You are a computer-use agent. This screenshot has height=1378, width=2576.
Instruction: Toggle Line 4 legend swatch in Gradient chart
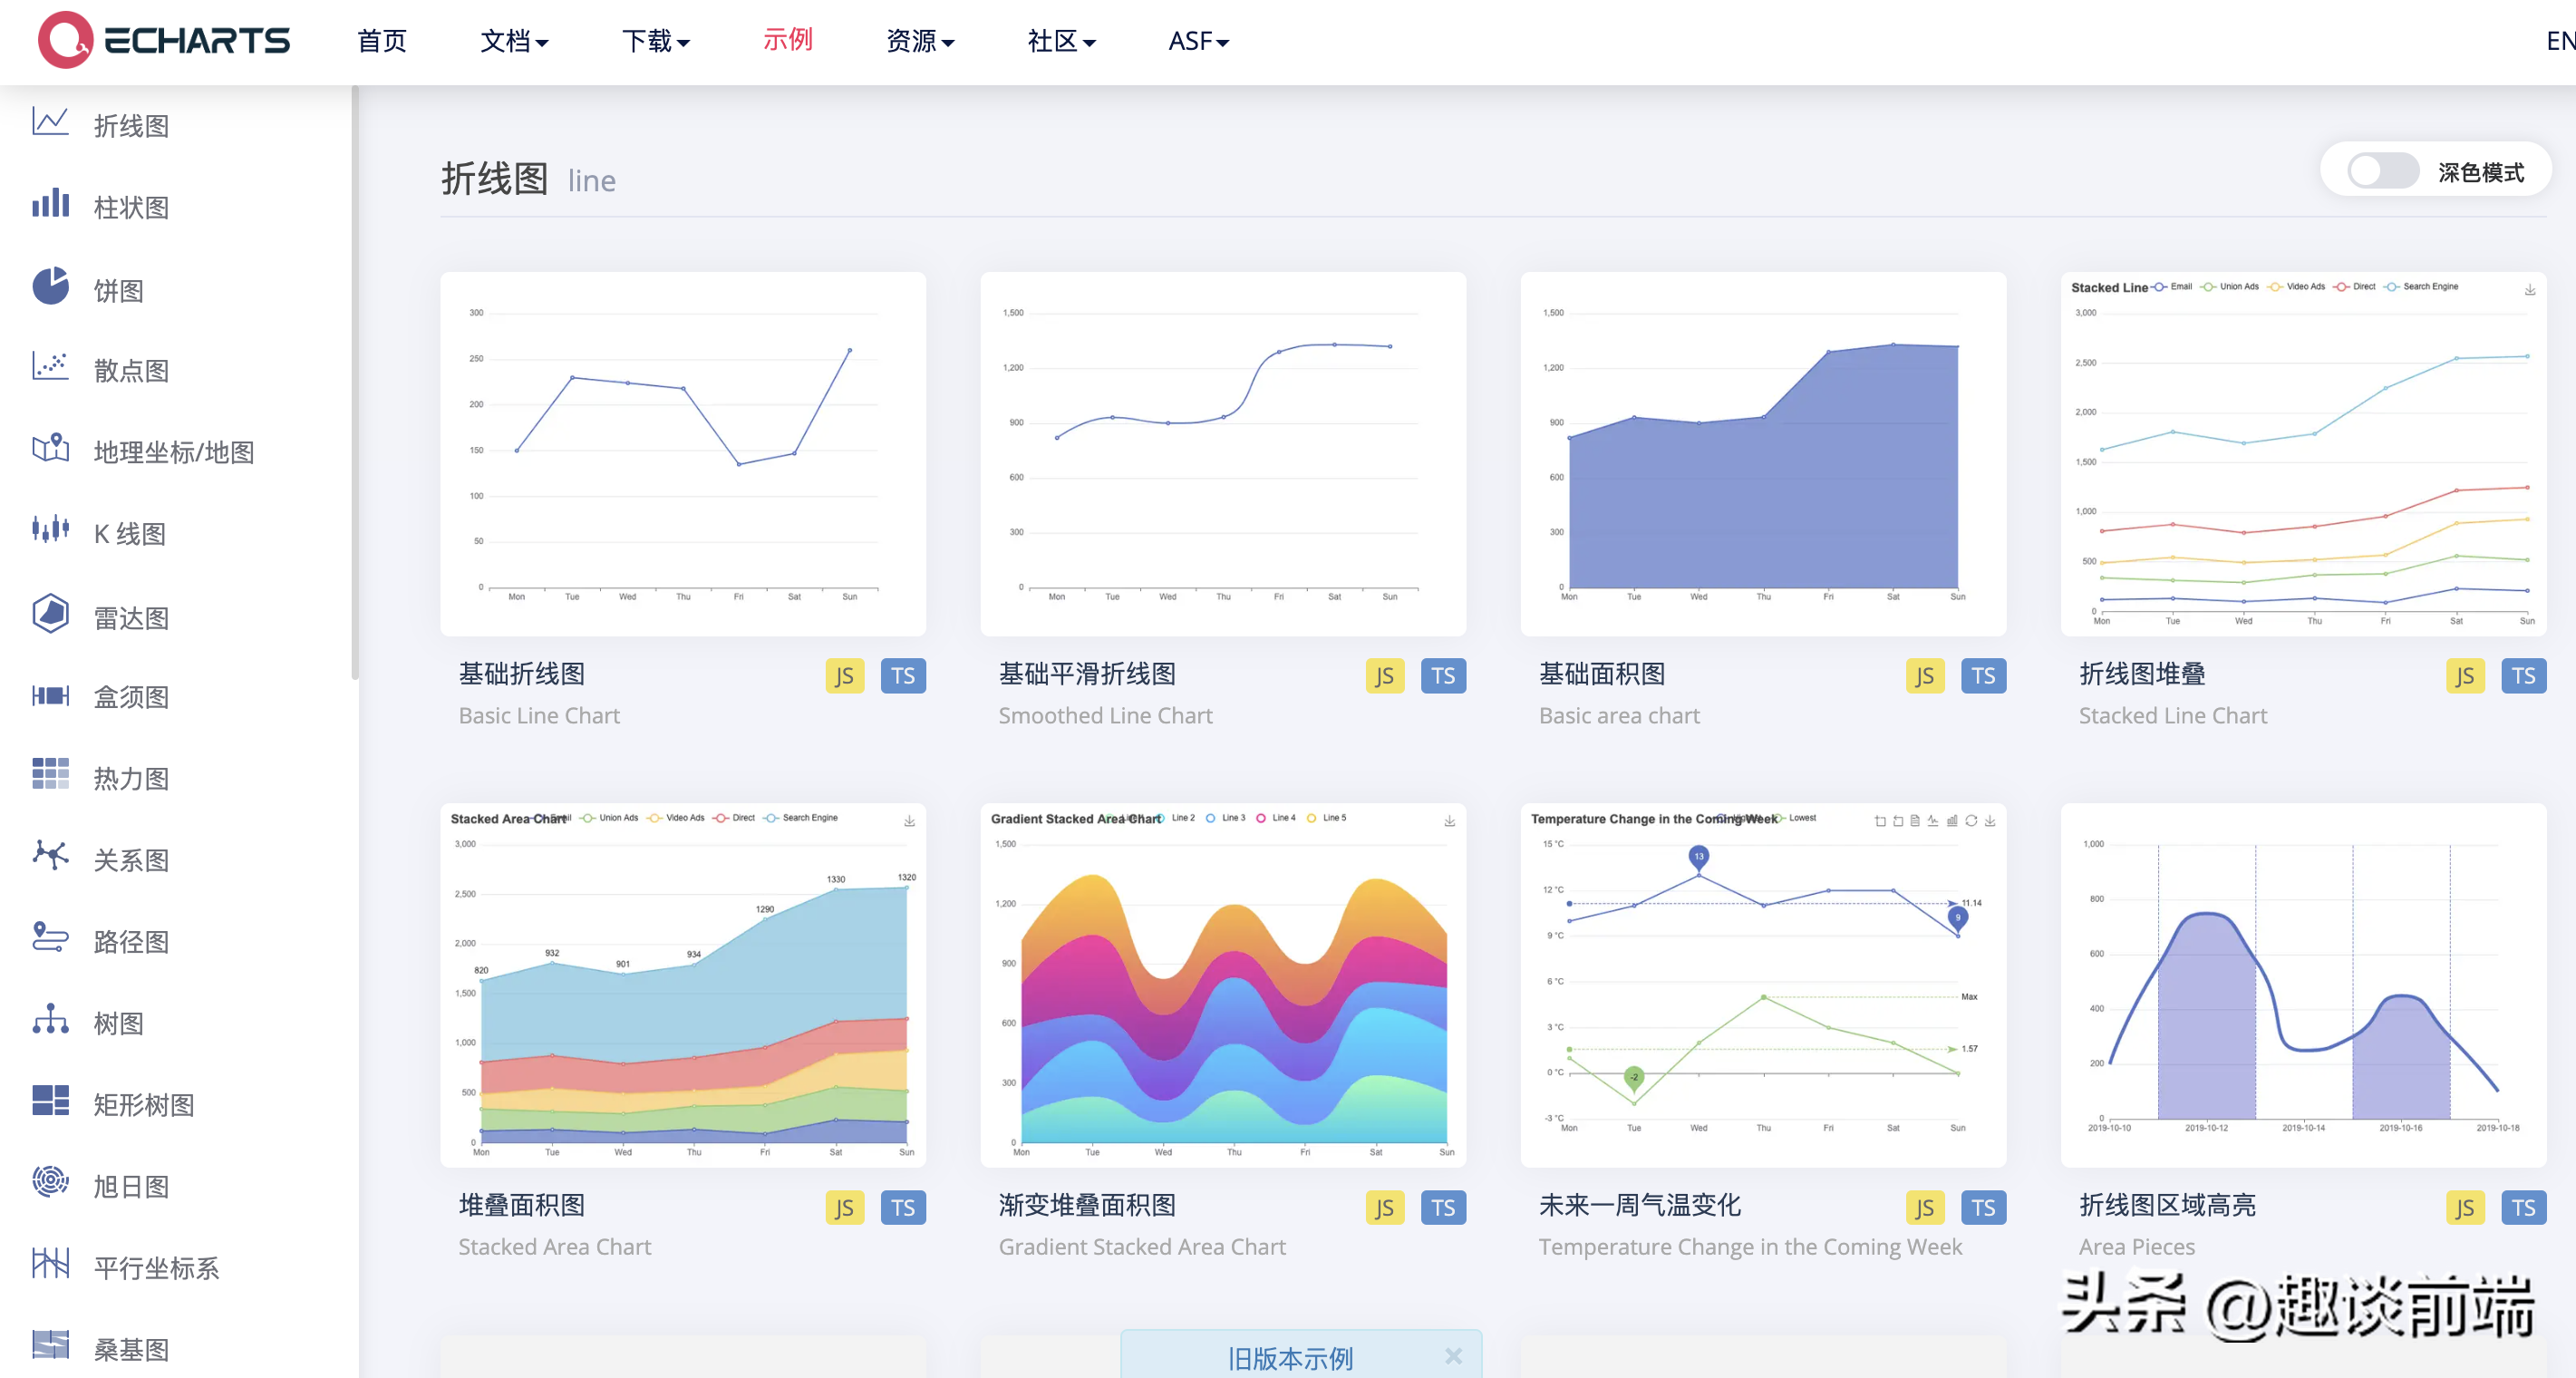coord(1262,818)
